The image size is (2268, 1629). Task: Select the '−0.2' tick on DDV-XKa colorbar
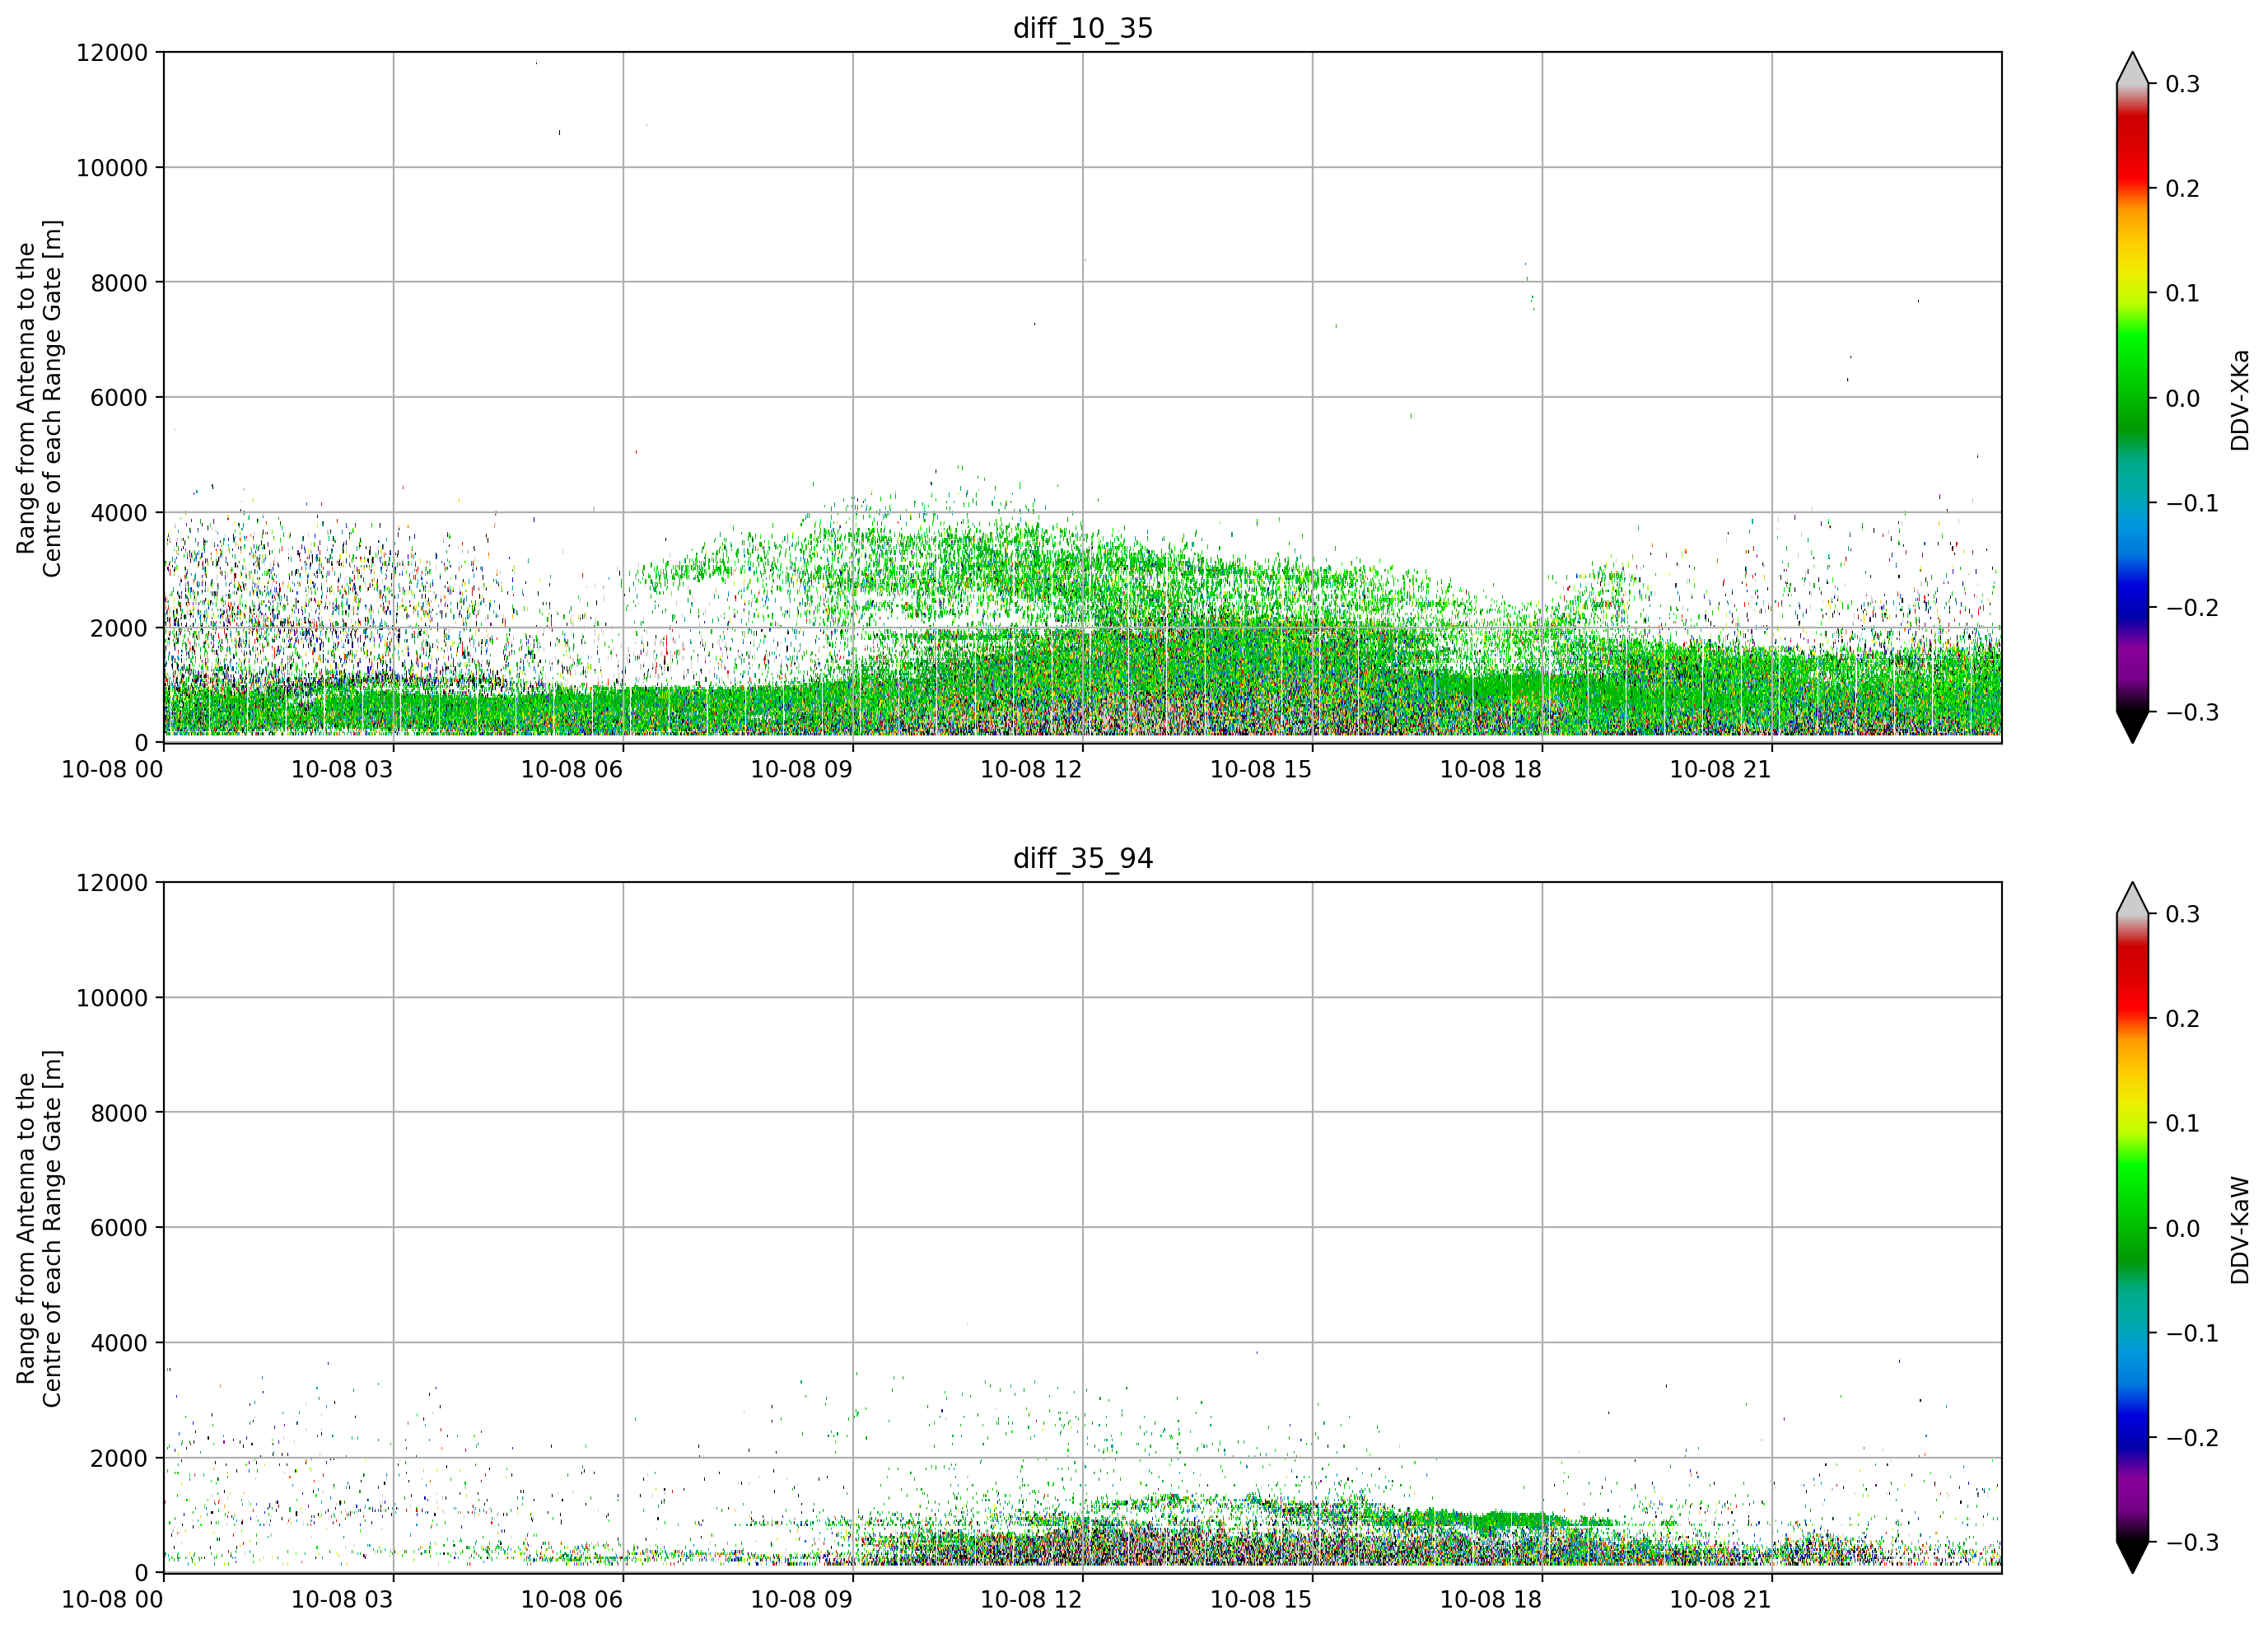coord(2192,608)
